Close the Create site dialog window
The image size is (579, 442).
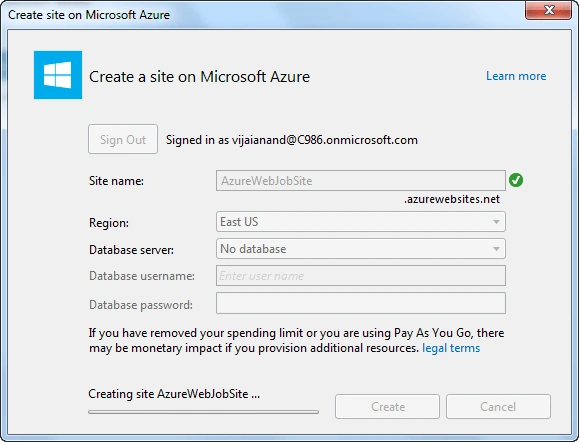tap(548, 10)
